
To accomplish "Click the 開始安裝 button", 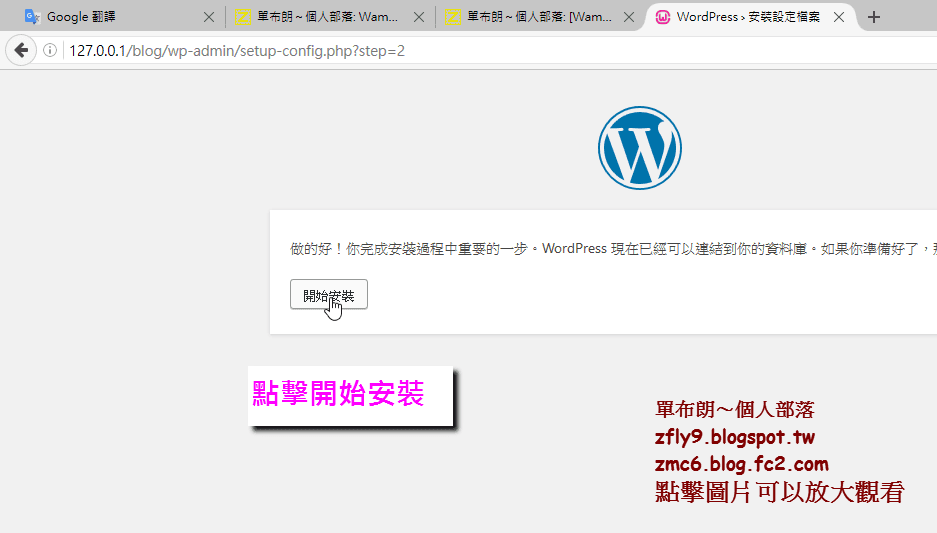I will click(329, 294).
